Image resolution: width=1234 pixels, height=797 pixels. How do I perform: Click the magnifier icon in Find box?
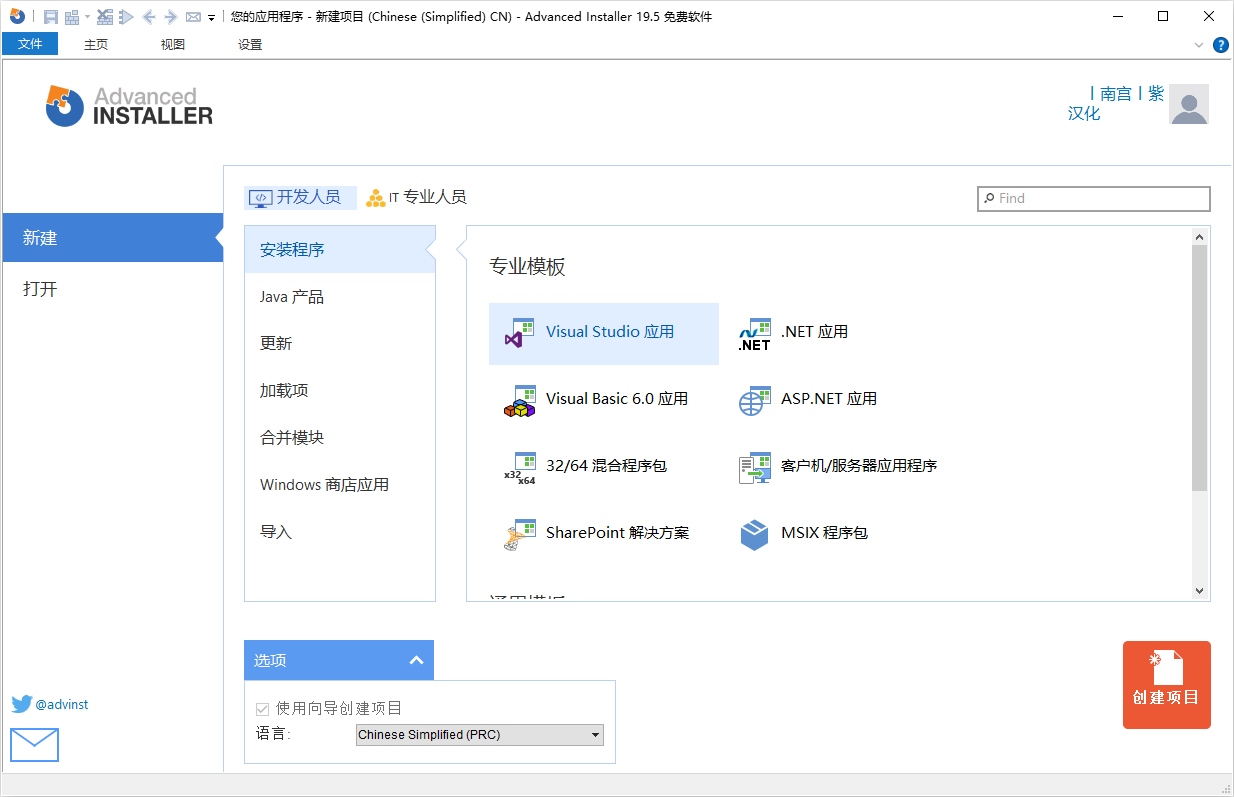(x=989, y=198)
